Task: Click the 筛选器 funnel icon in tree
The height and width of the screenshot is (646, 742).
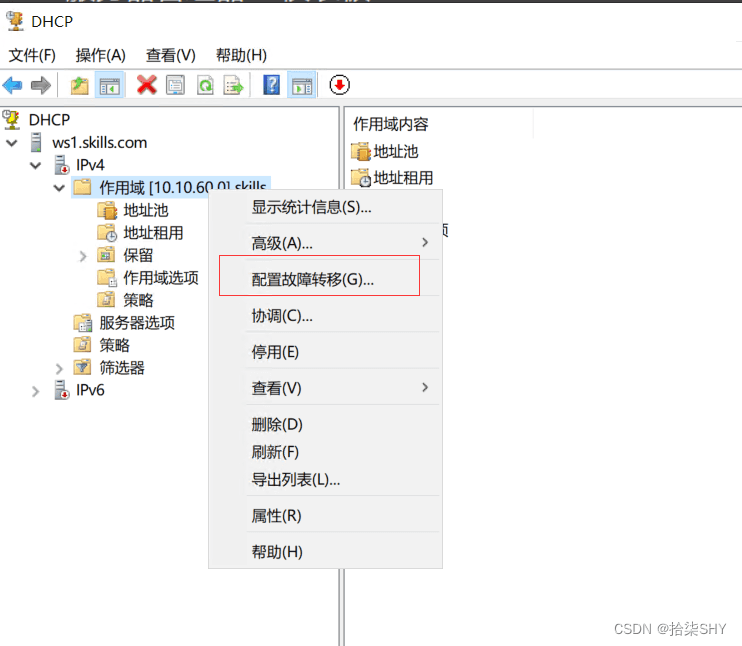Action: tap(83, 368)
